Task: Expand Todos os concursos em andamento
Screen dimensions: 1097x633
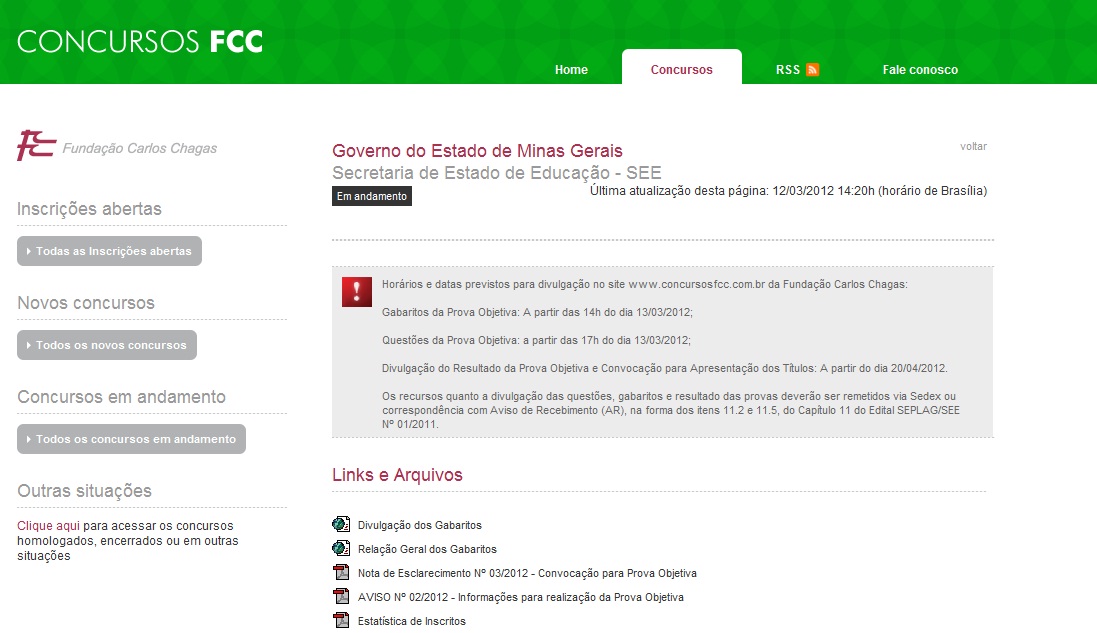Action: coord(130,438)
